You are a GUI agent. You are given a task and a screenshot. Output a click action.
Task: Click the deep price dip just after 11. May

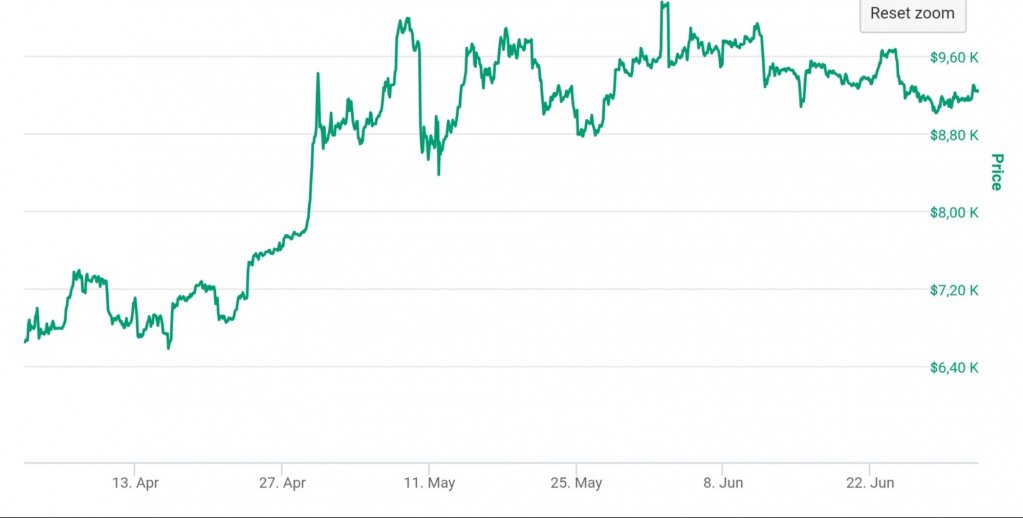[439, 174]
